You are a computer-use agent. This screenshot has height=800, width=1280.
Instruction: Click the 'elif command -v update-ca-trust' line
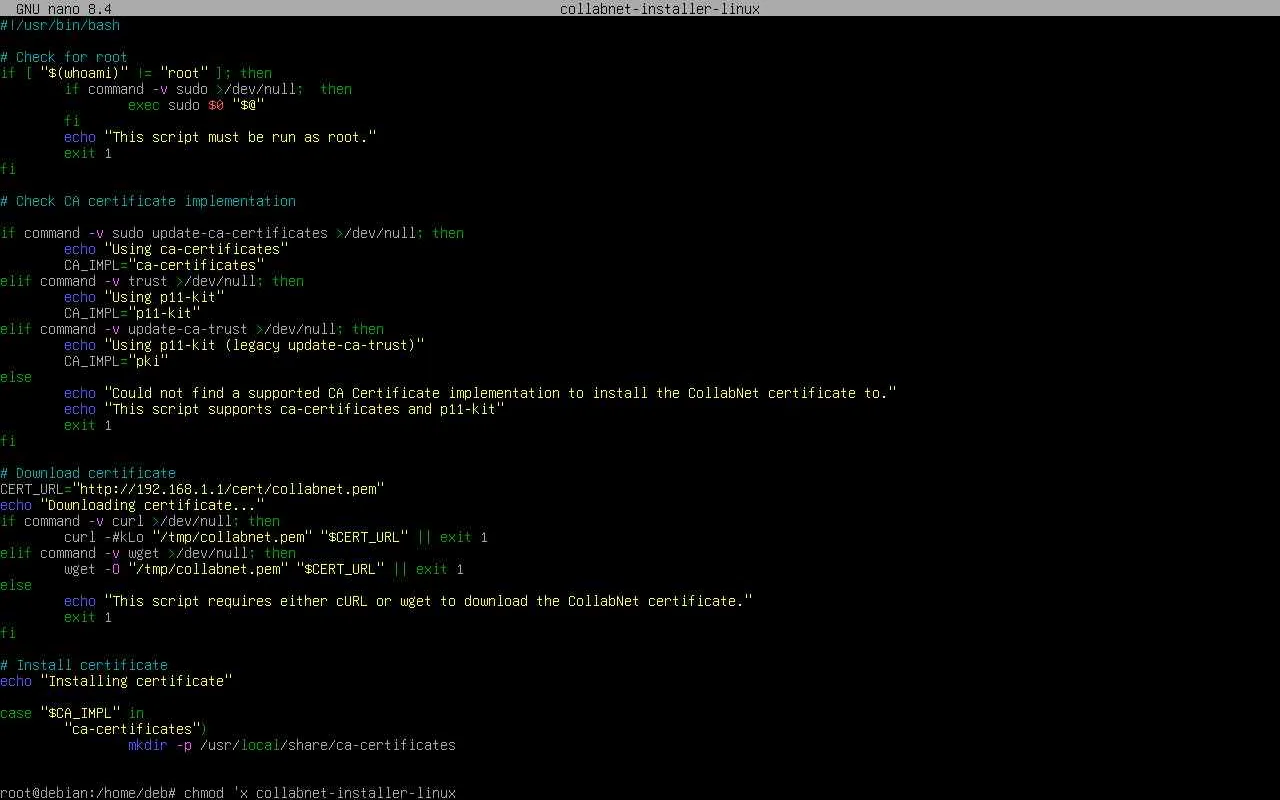click(192, 329)
